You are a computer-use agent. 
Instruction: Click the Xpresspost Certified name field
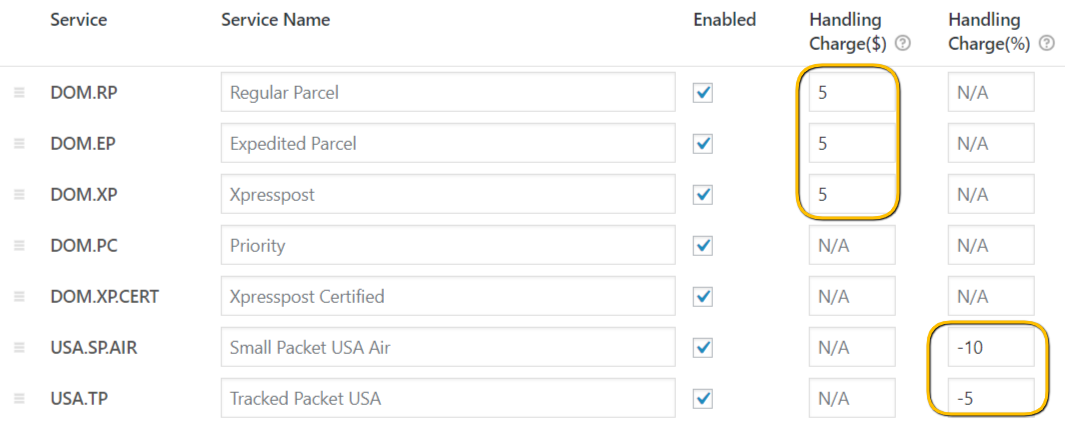(x=448, y=296)
